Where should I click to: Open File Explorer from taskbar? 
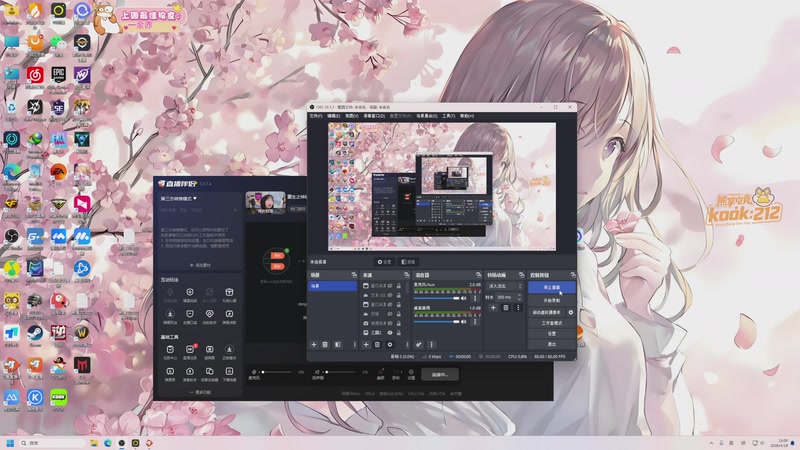tap(94, 443)
